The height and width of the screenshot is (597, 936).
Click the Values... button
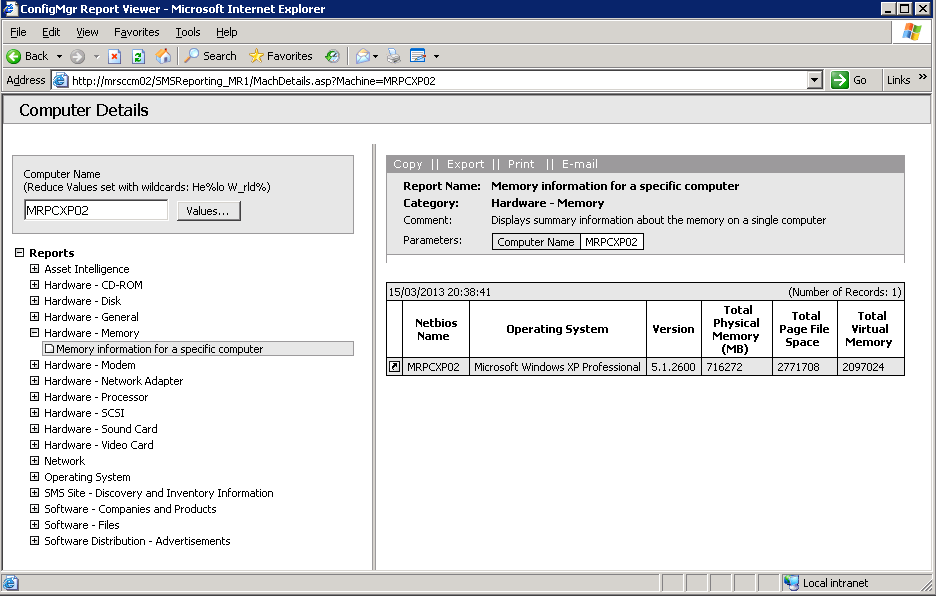209,210
